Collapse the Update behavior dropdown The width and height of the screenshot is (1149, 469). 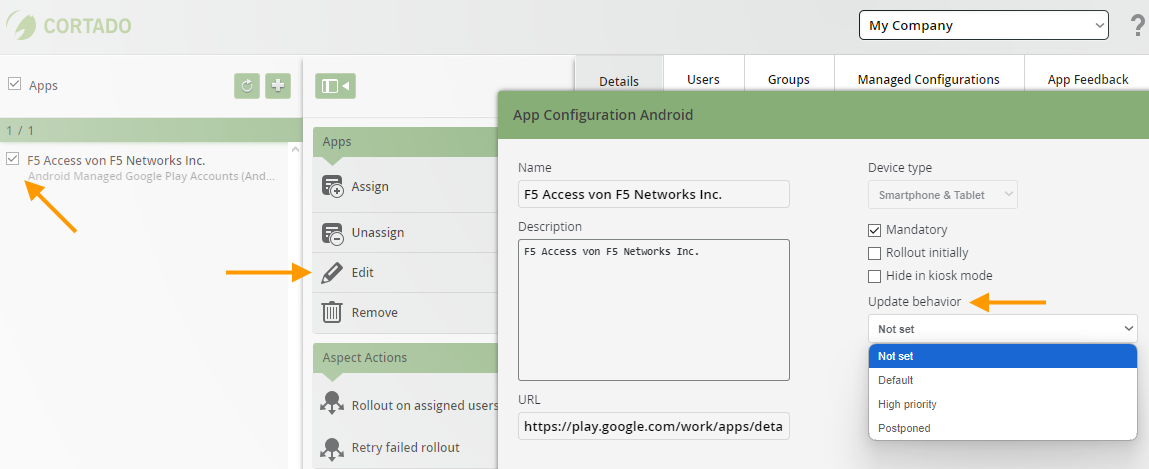pos(1002,329)
